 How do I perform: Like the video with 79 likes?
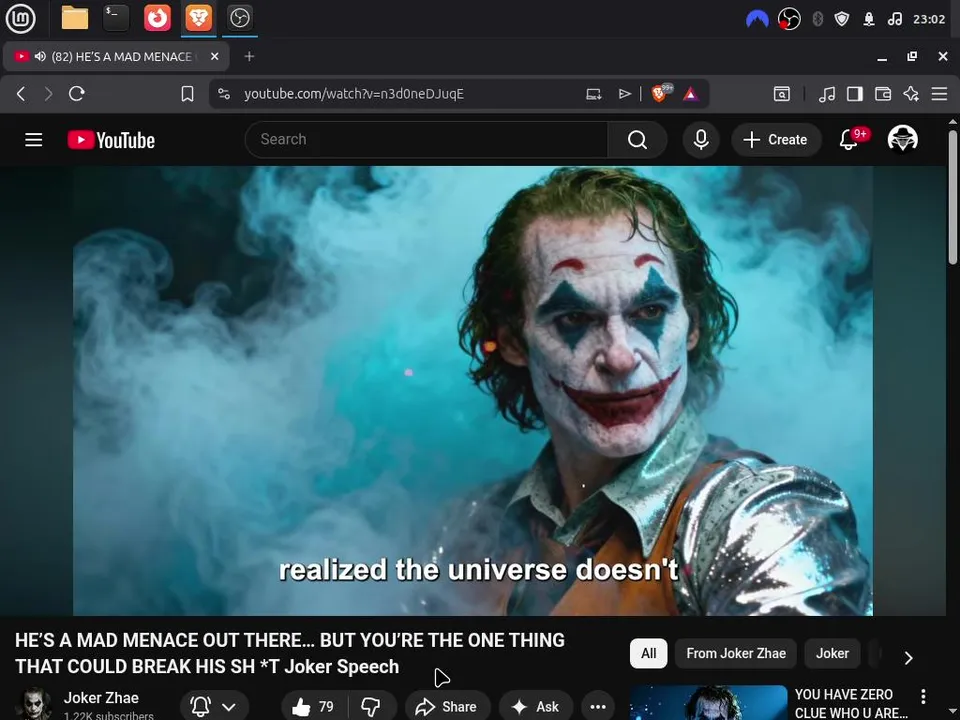(x=313, y=707)
